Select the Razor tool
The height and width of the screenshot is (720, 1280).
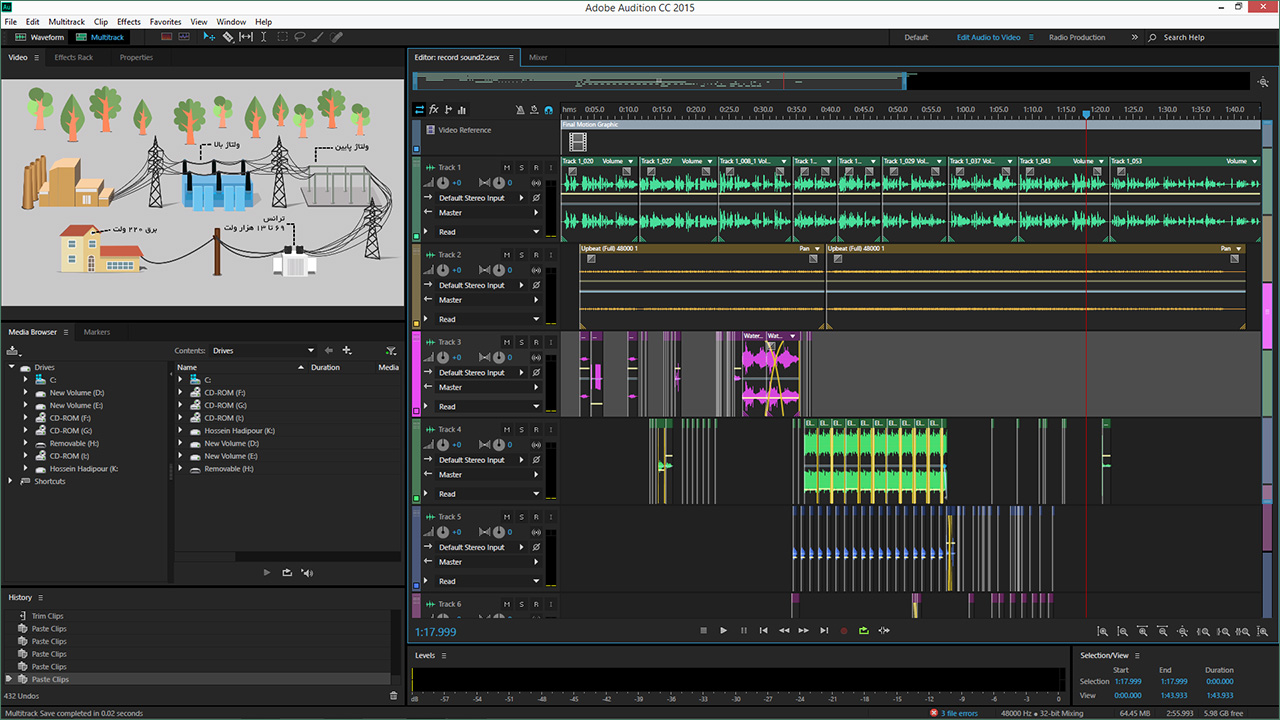(x=228, y=37)
